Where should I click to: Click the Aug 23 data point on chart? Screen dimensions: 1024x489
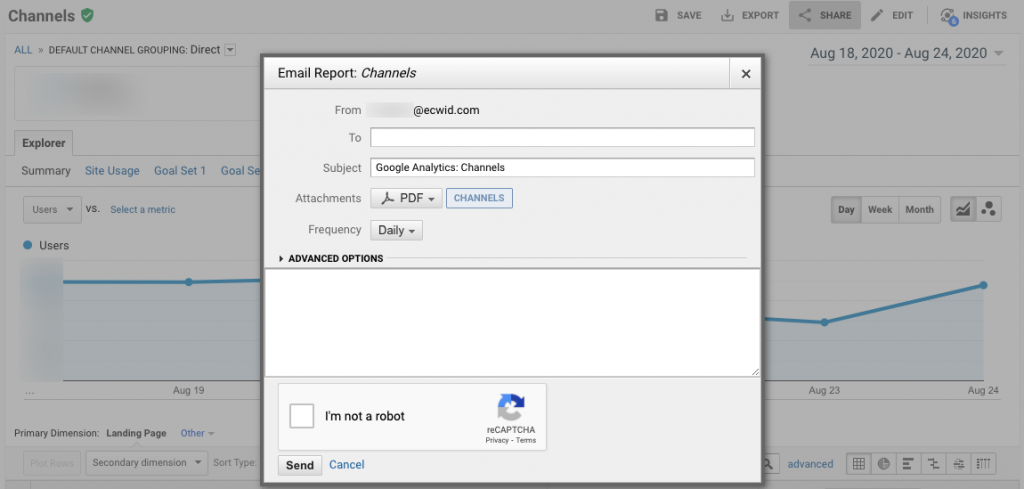[824, 322]
